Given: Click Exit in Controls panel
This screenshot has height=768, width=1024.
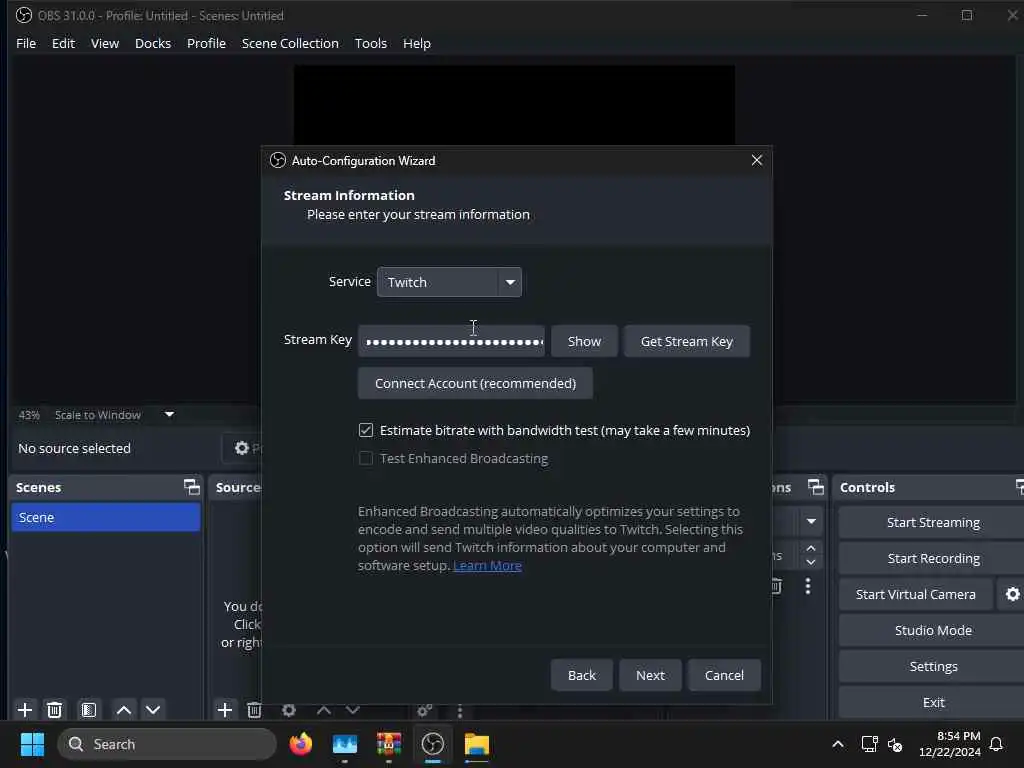Looking at the screenshot, I should (933, 701).
